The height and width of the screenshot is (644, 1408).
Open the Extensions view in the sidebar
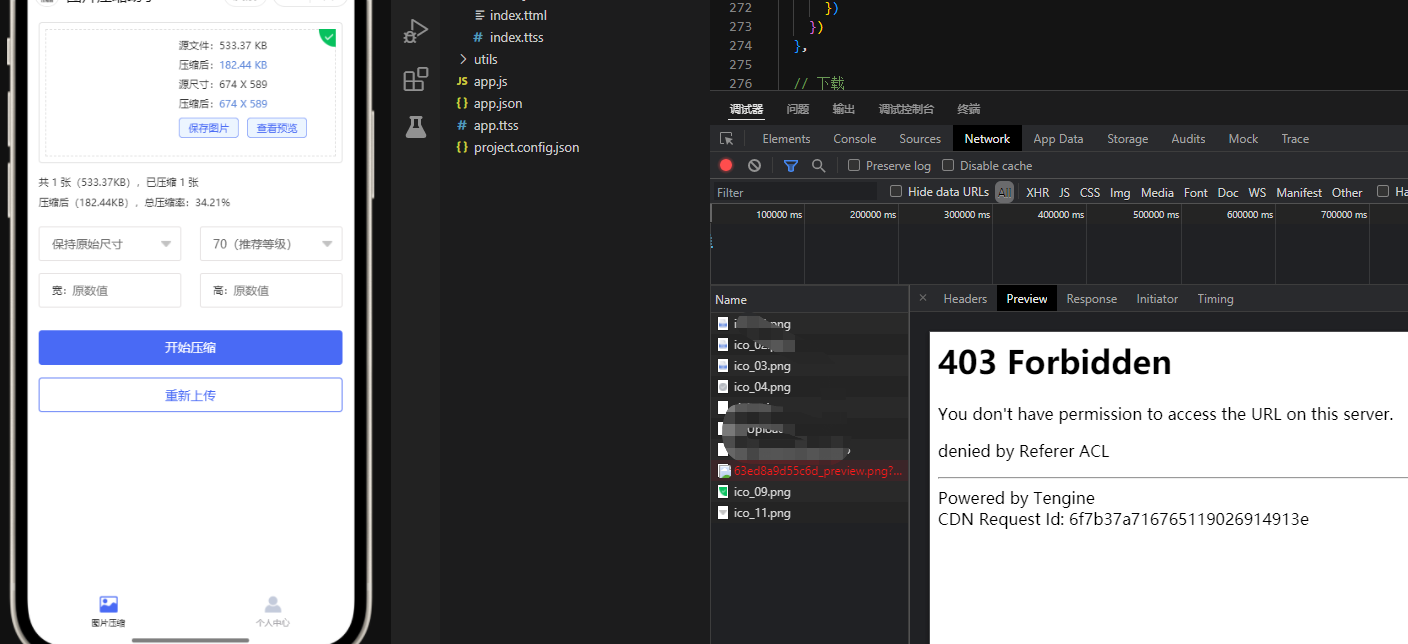point(416,79)
